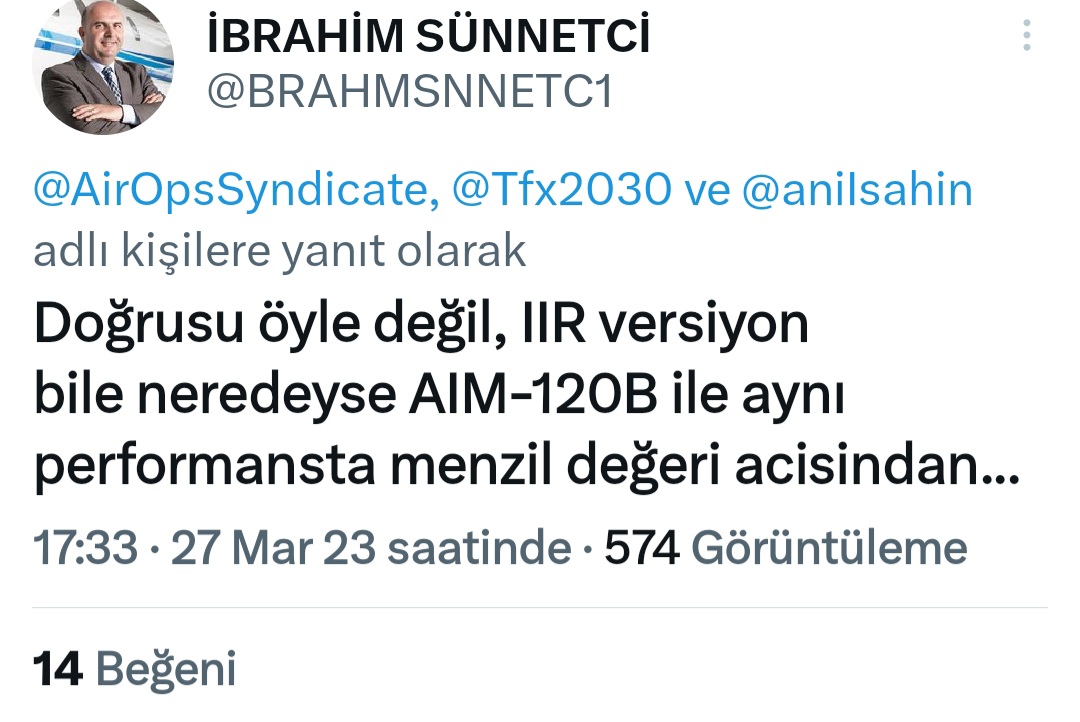Click the 574 view count number

642,548
